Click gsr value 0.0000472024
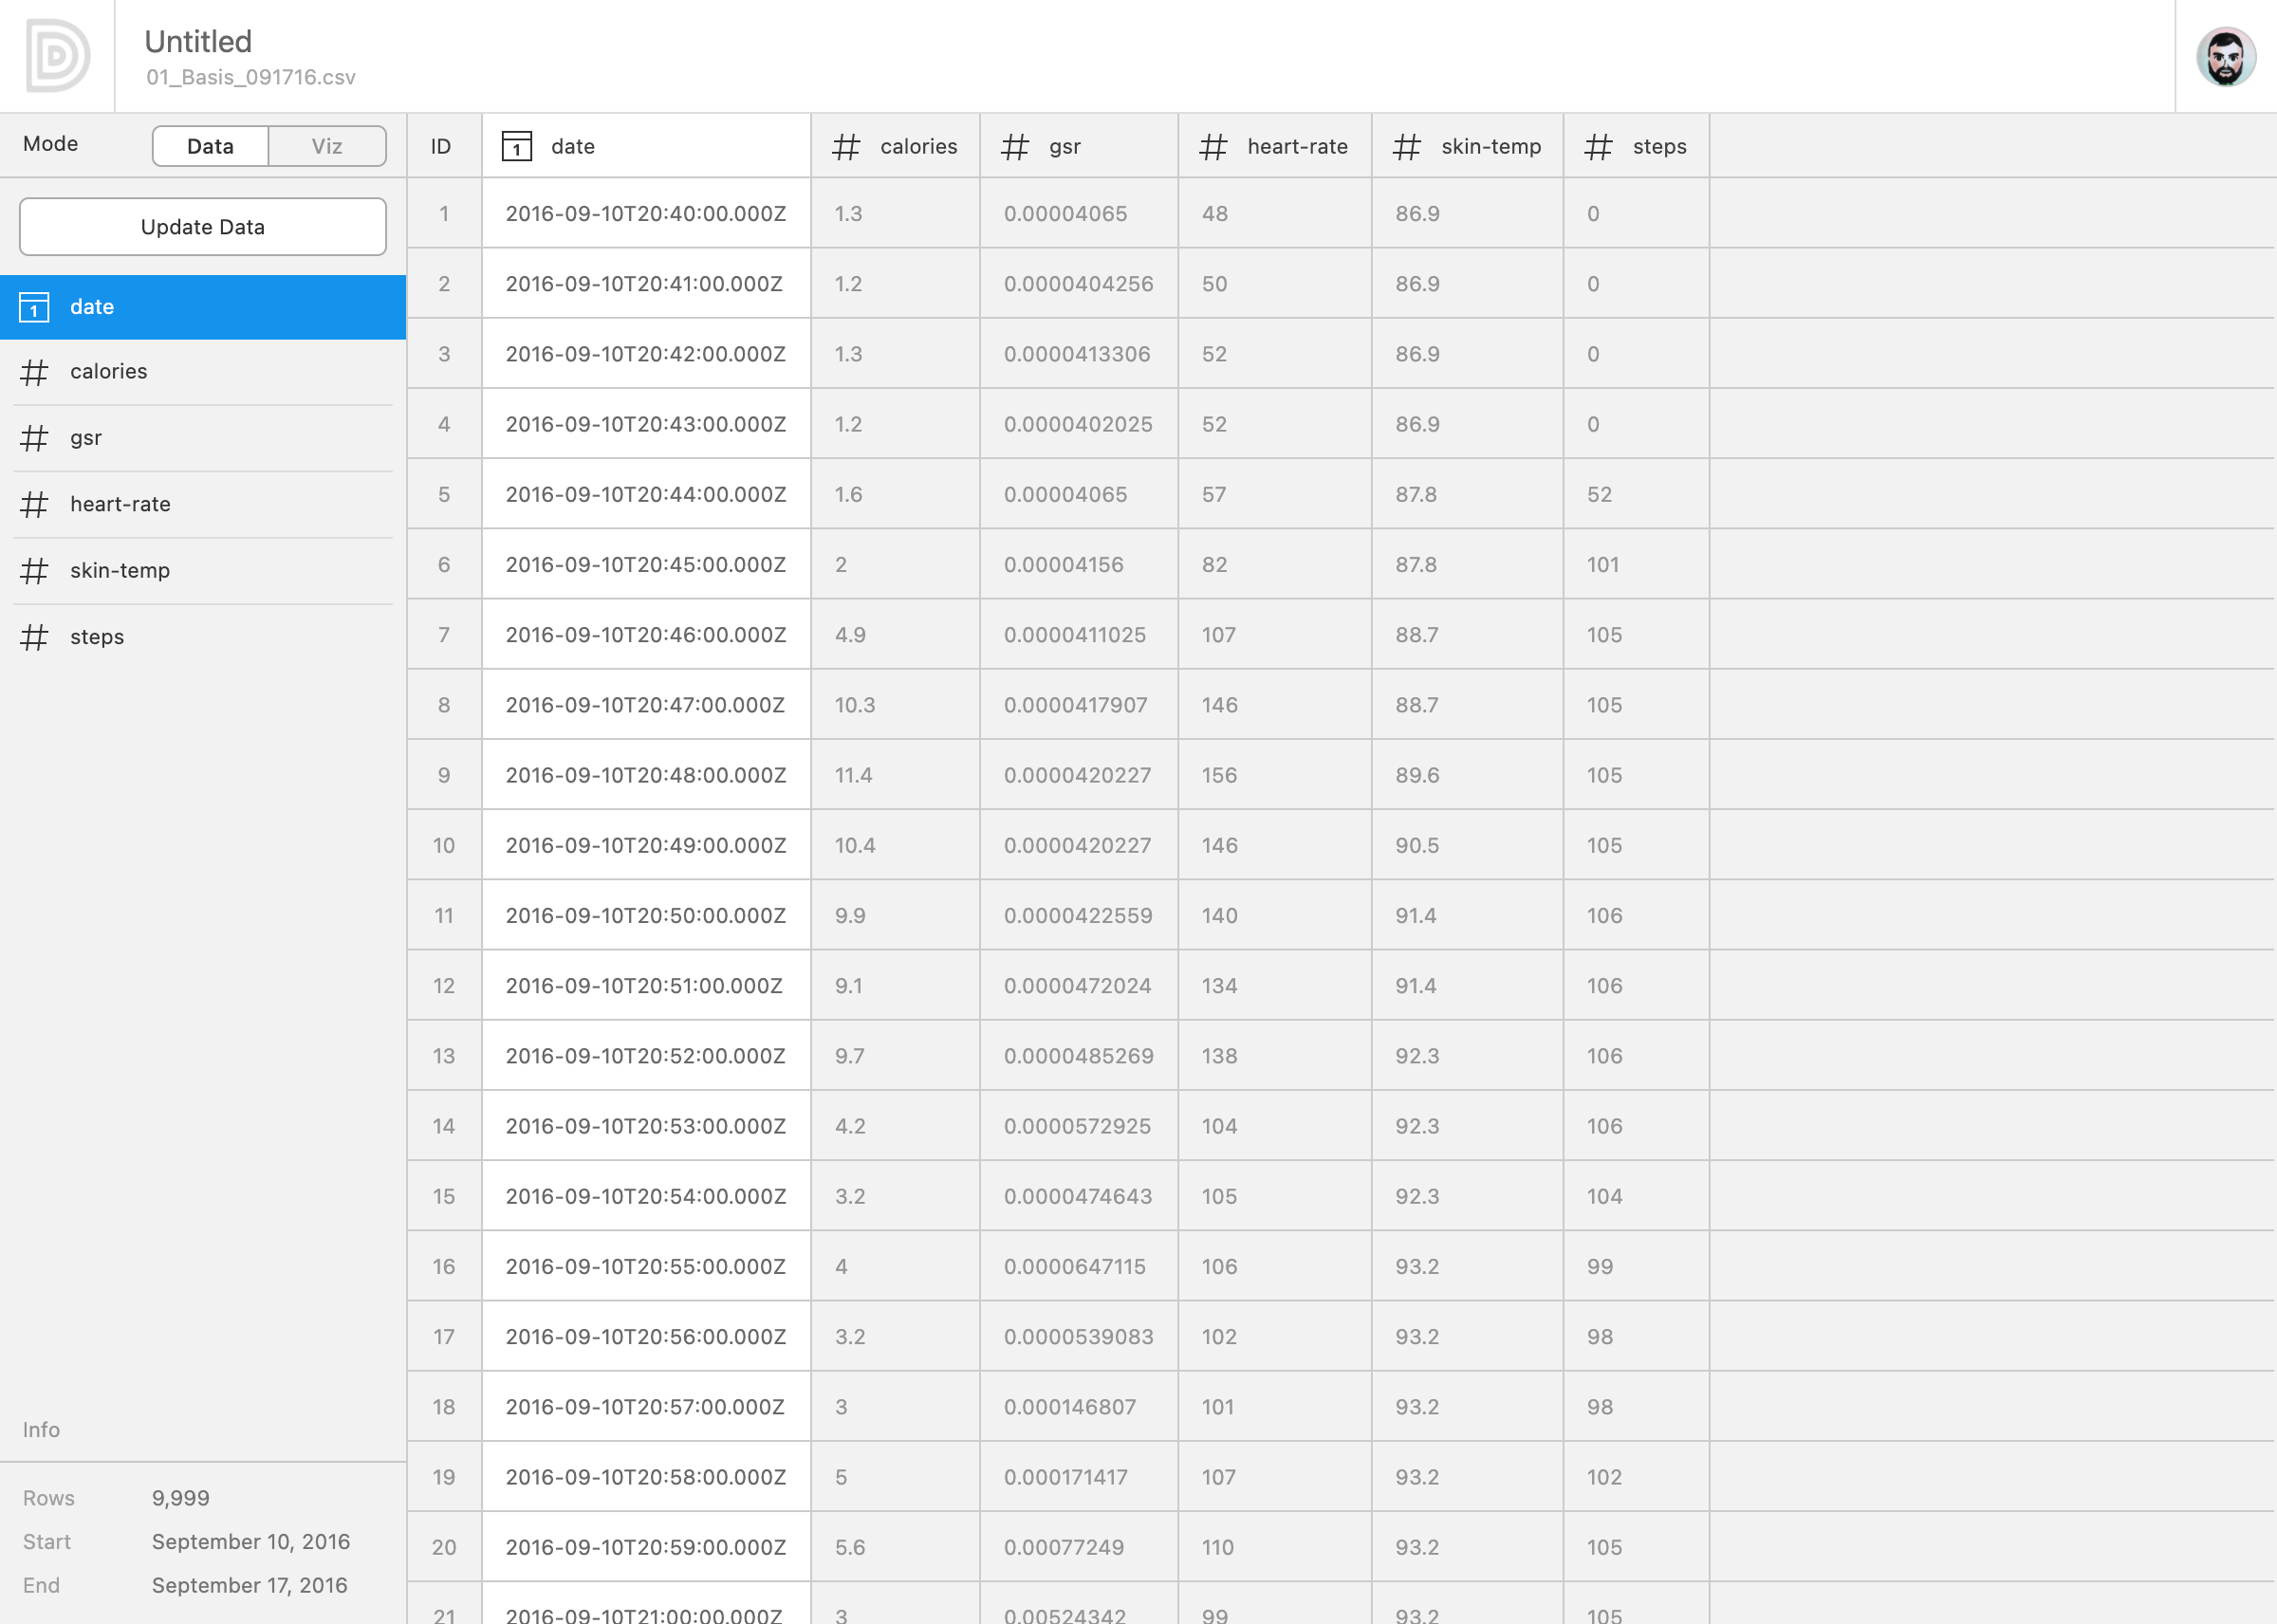The height and width of the screenshot is (1624, 2277). click(1077, 986)
